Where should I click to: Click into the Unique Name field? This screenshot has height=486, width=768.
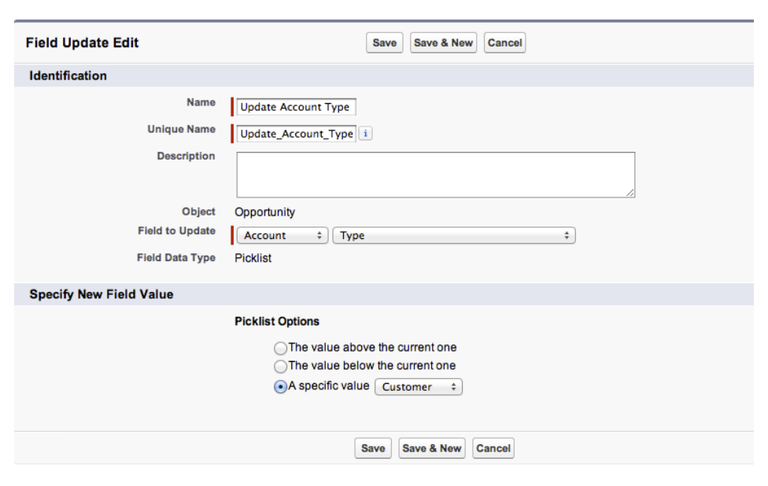[x=297, y=133]
